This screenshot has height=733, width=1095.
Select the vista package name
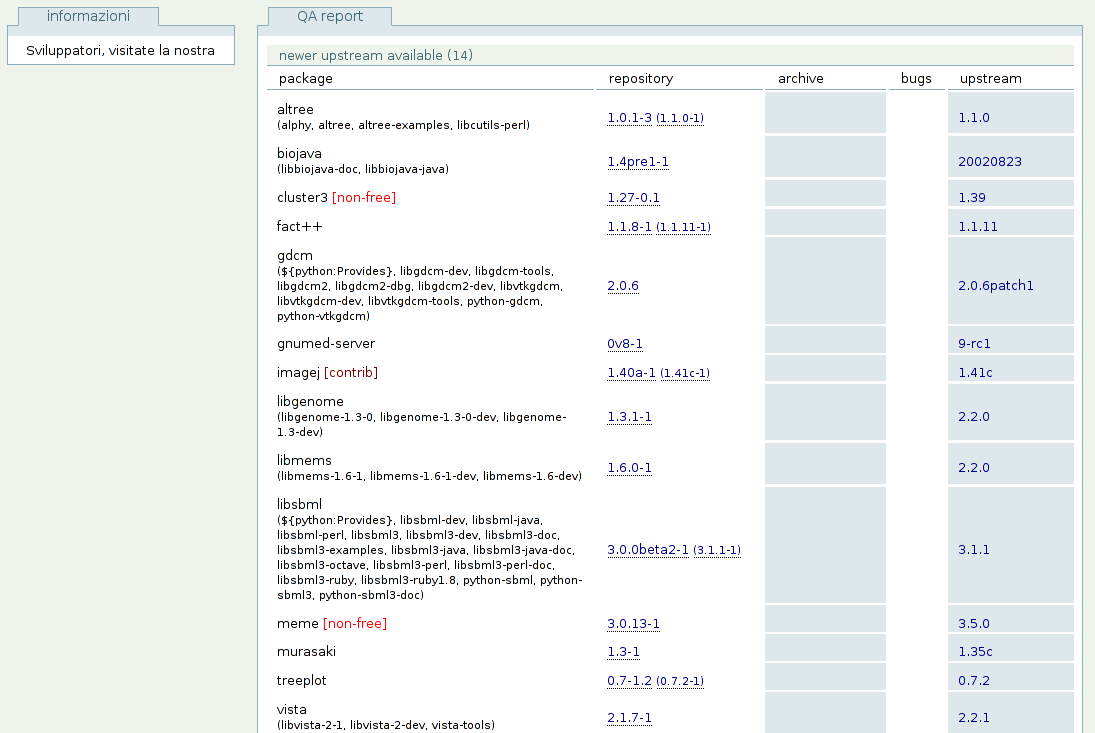(291, 709)
